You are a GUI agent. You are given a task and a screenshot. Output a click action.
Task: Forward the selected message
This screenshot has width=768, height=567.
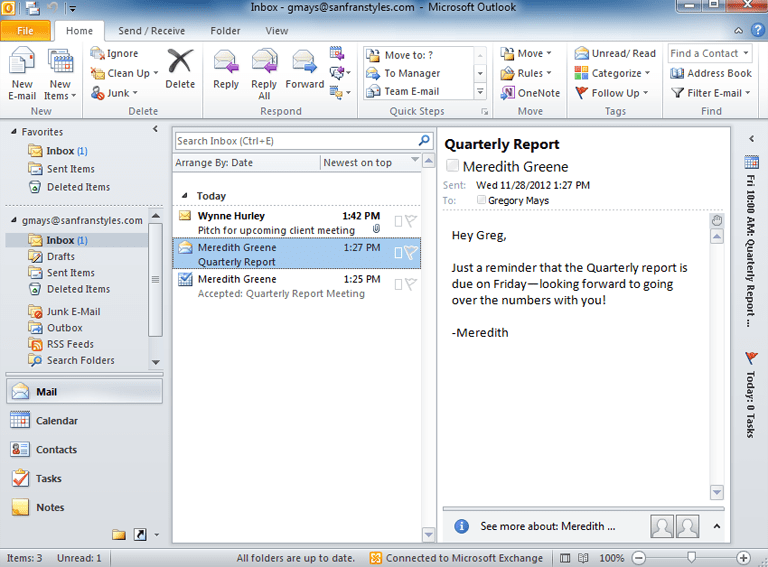[304, 70]
